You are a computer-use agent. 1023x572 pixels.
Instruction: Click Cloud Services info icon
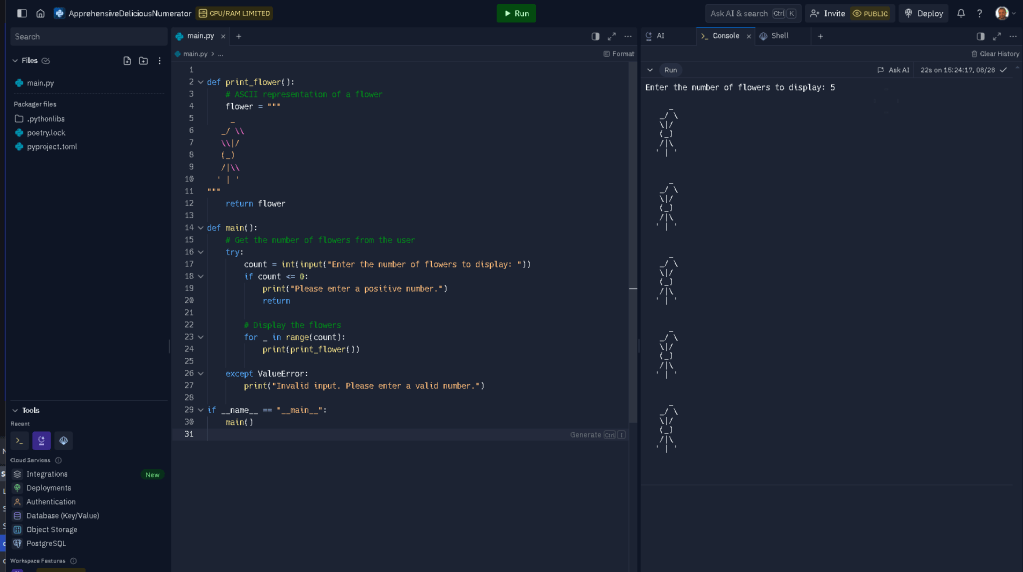pyautogui.click(x=58, y=460)
